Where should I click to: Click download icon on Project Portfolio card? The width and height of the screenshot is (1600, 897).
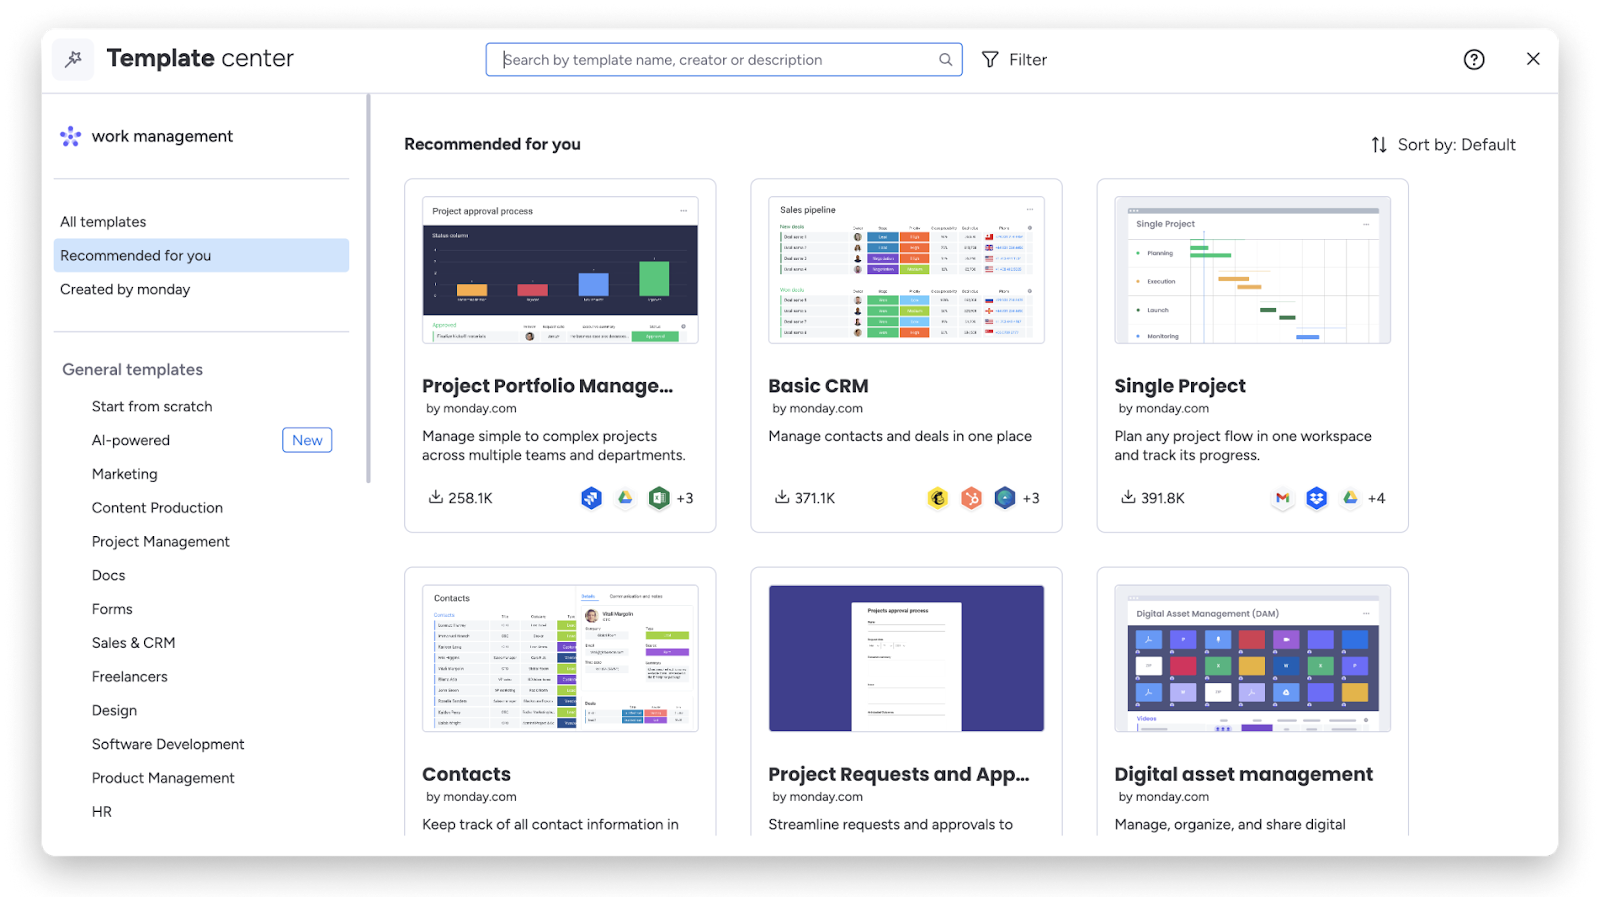click(435, 497)
